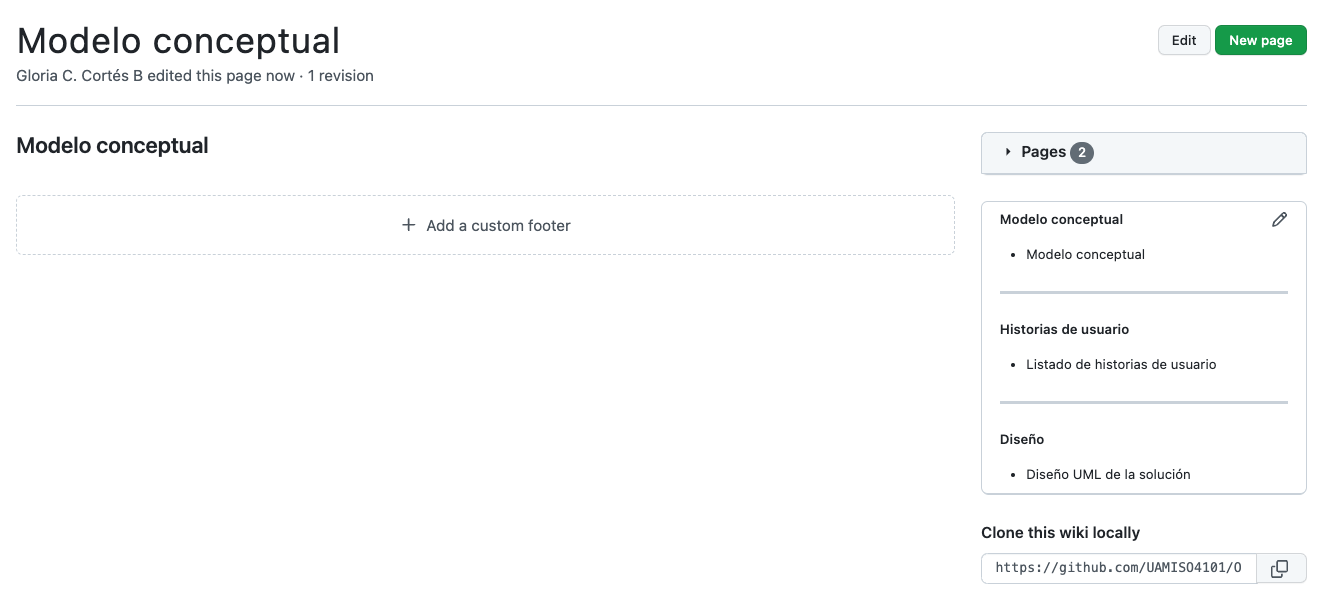Screen dimensions: 1321x614
Task: Click the Diseño sidebar heading
Action: [1022, 440]
